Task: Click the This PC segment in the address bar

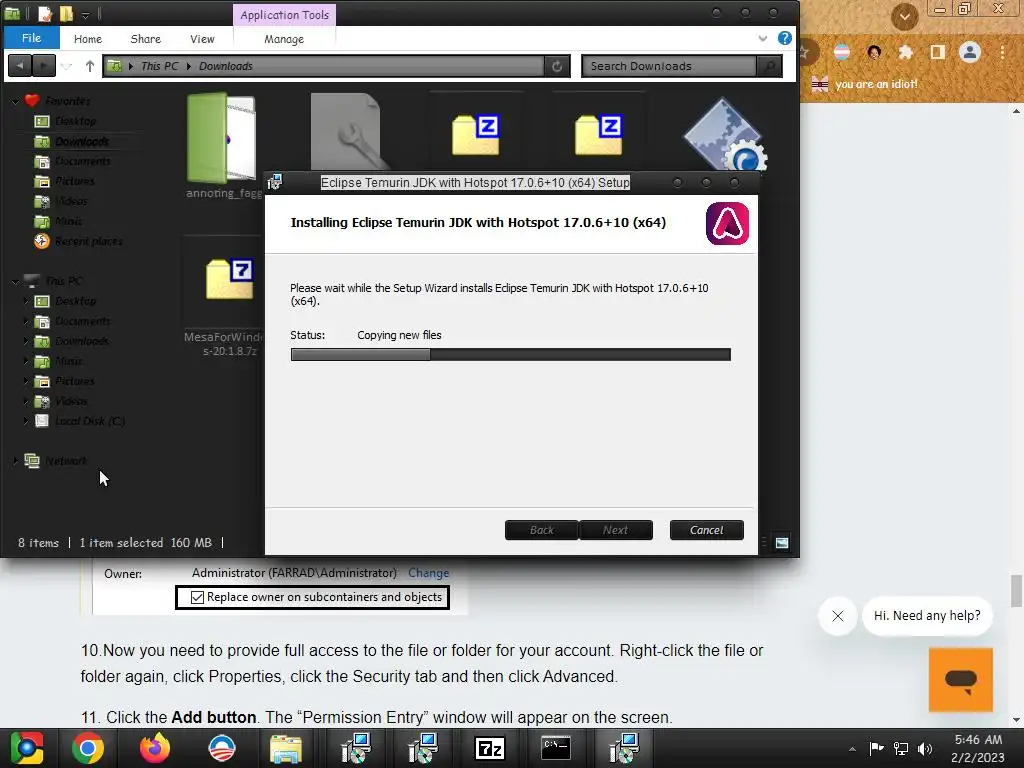Action: pos(159,66)
